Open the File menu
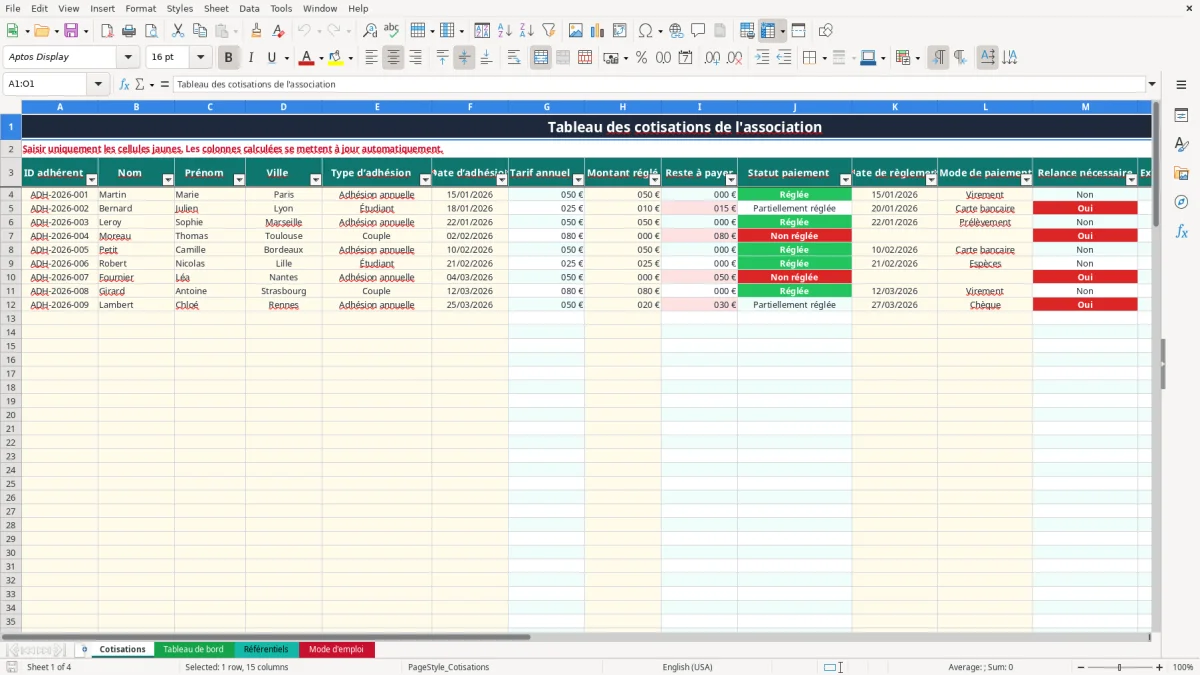This screenshot has height=675, width=1200. (x=13, y=8)
